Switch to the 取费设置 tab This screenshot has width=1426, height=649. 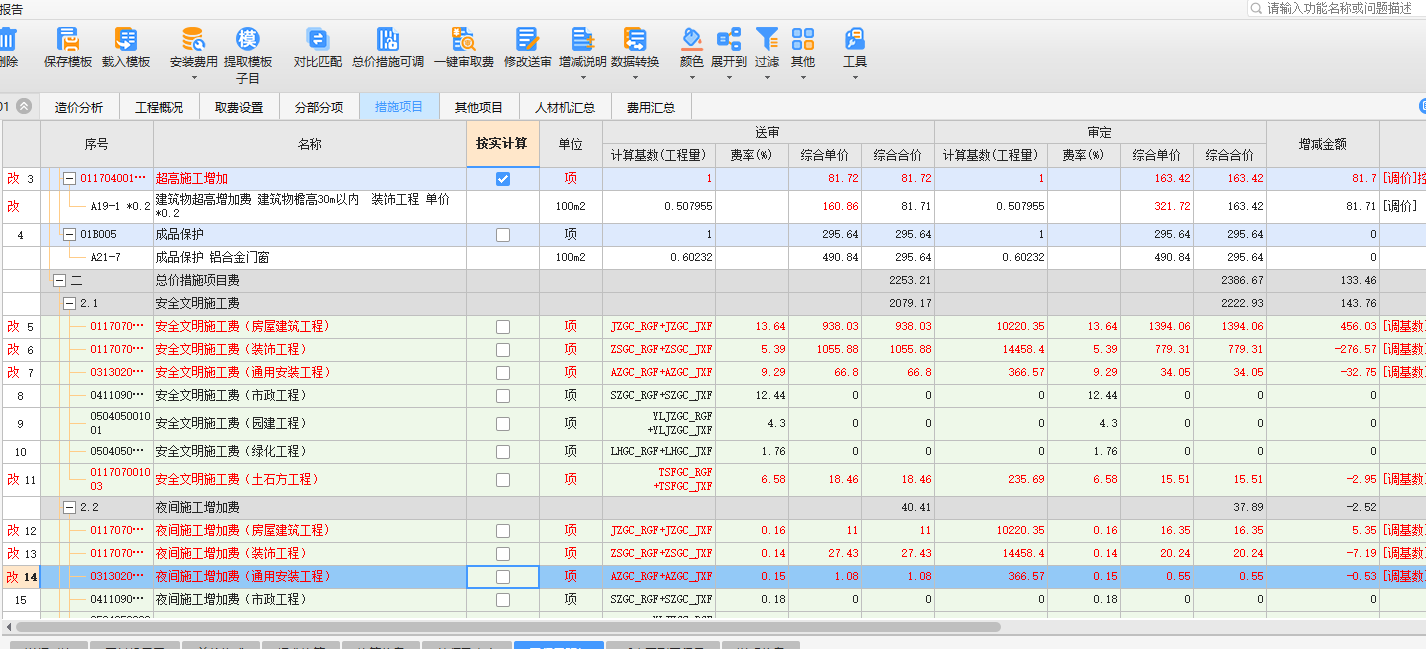[x=239, y=107]
